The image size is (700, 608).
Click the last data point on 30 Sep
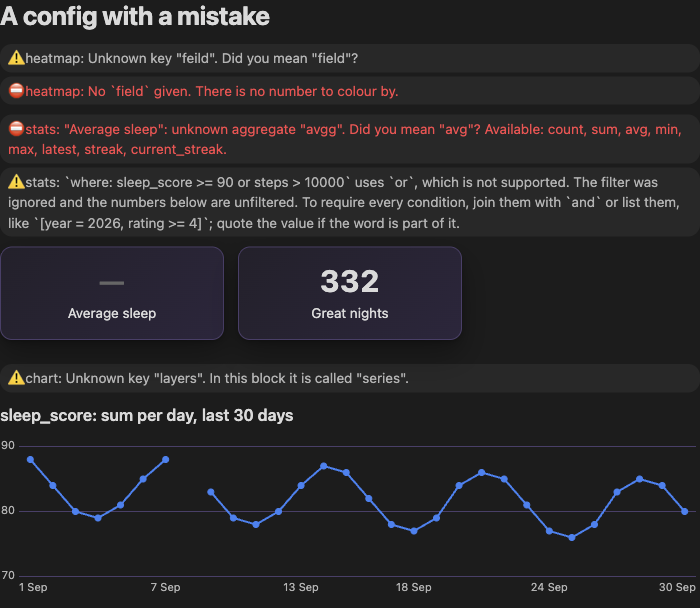pos(684,512)
